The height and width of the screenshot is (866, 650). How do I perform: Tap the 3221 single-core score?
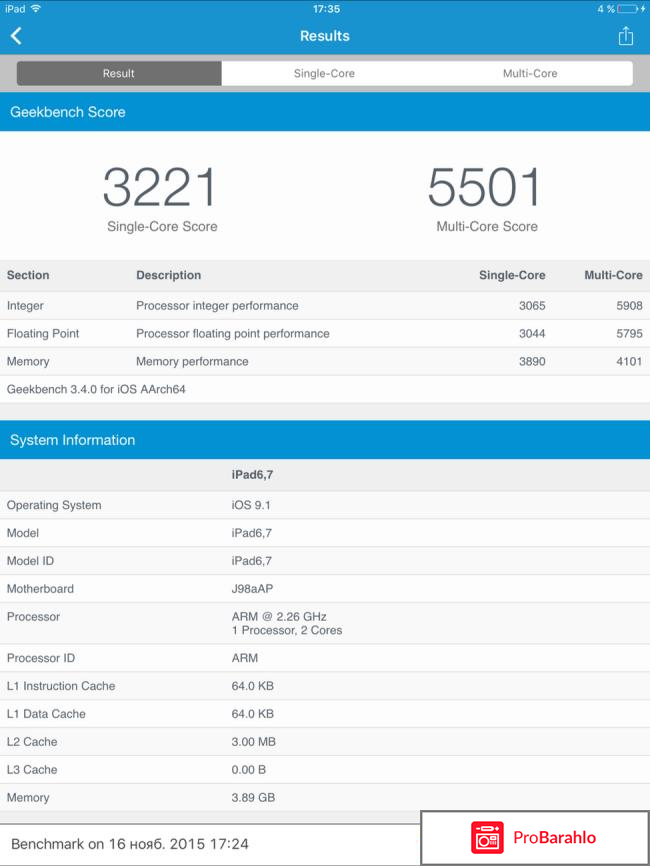(x=161, y=188)
